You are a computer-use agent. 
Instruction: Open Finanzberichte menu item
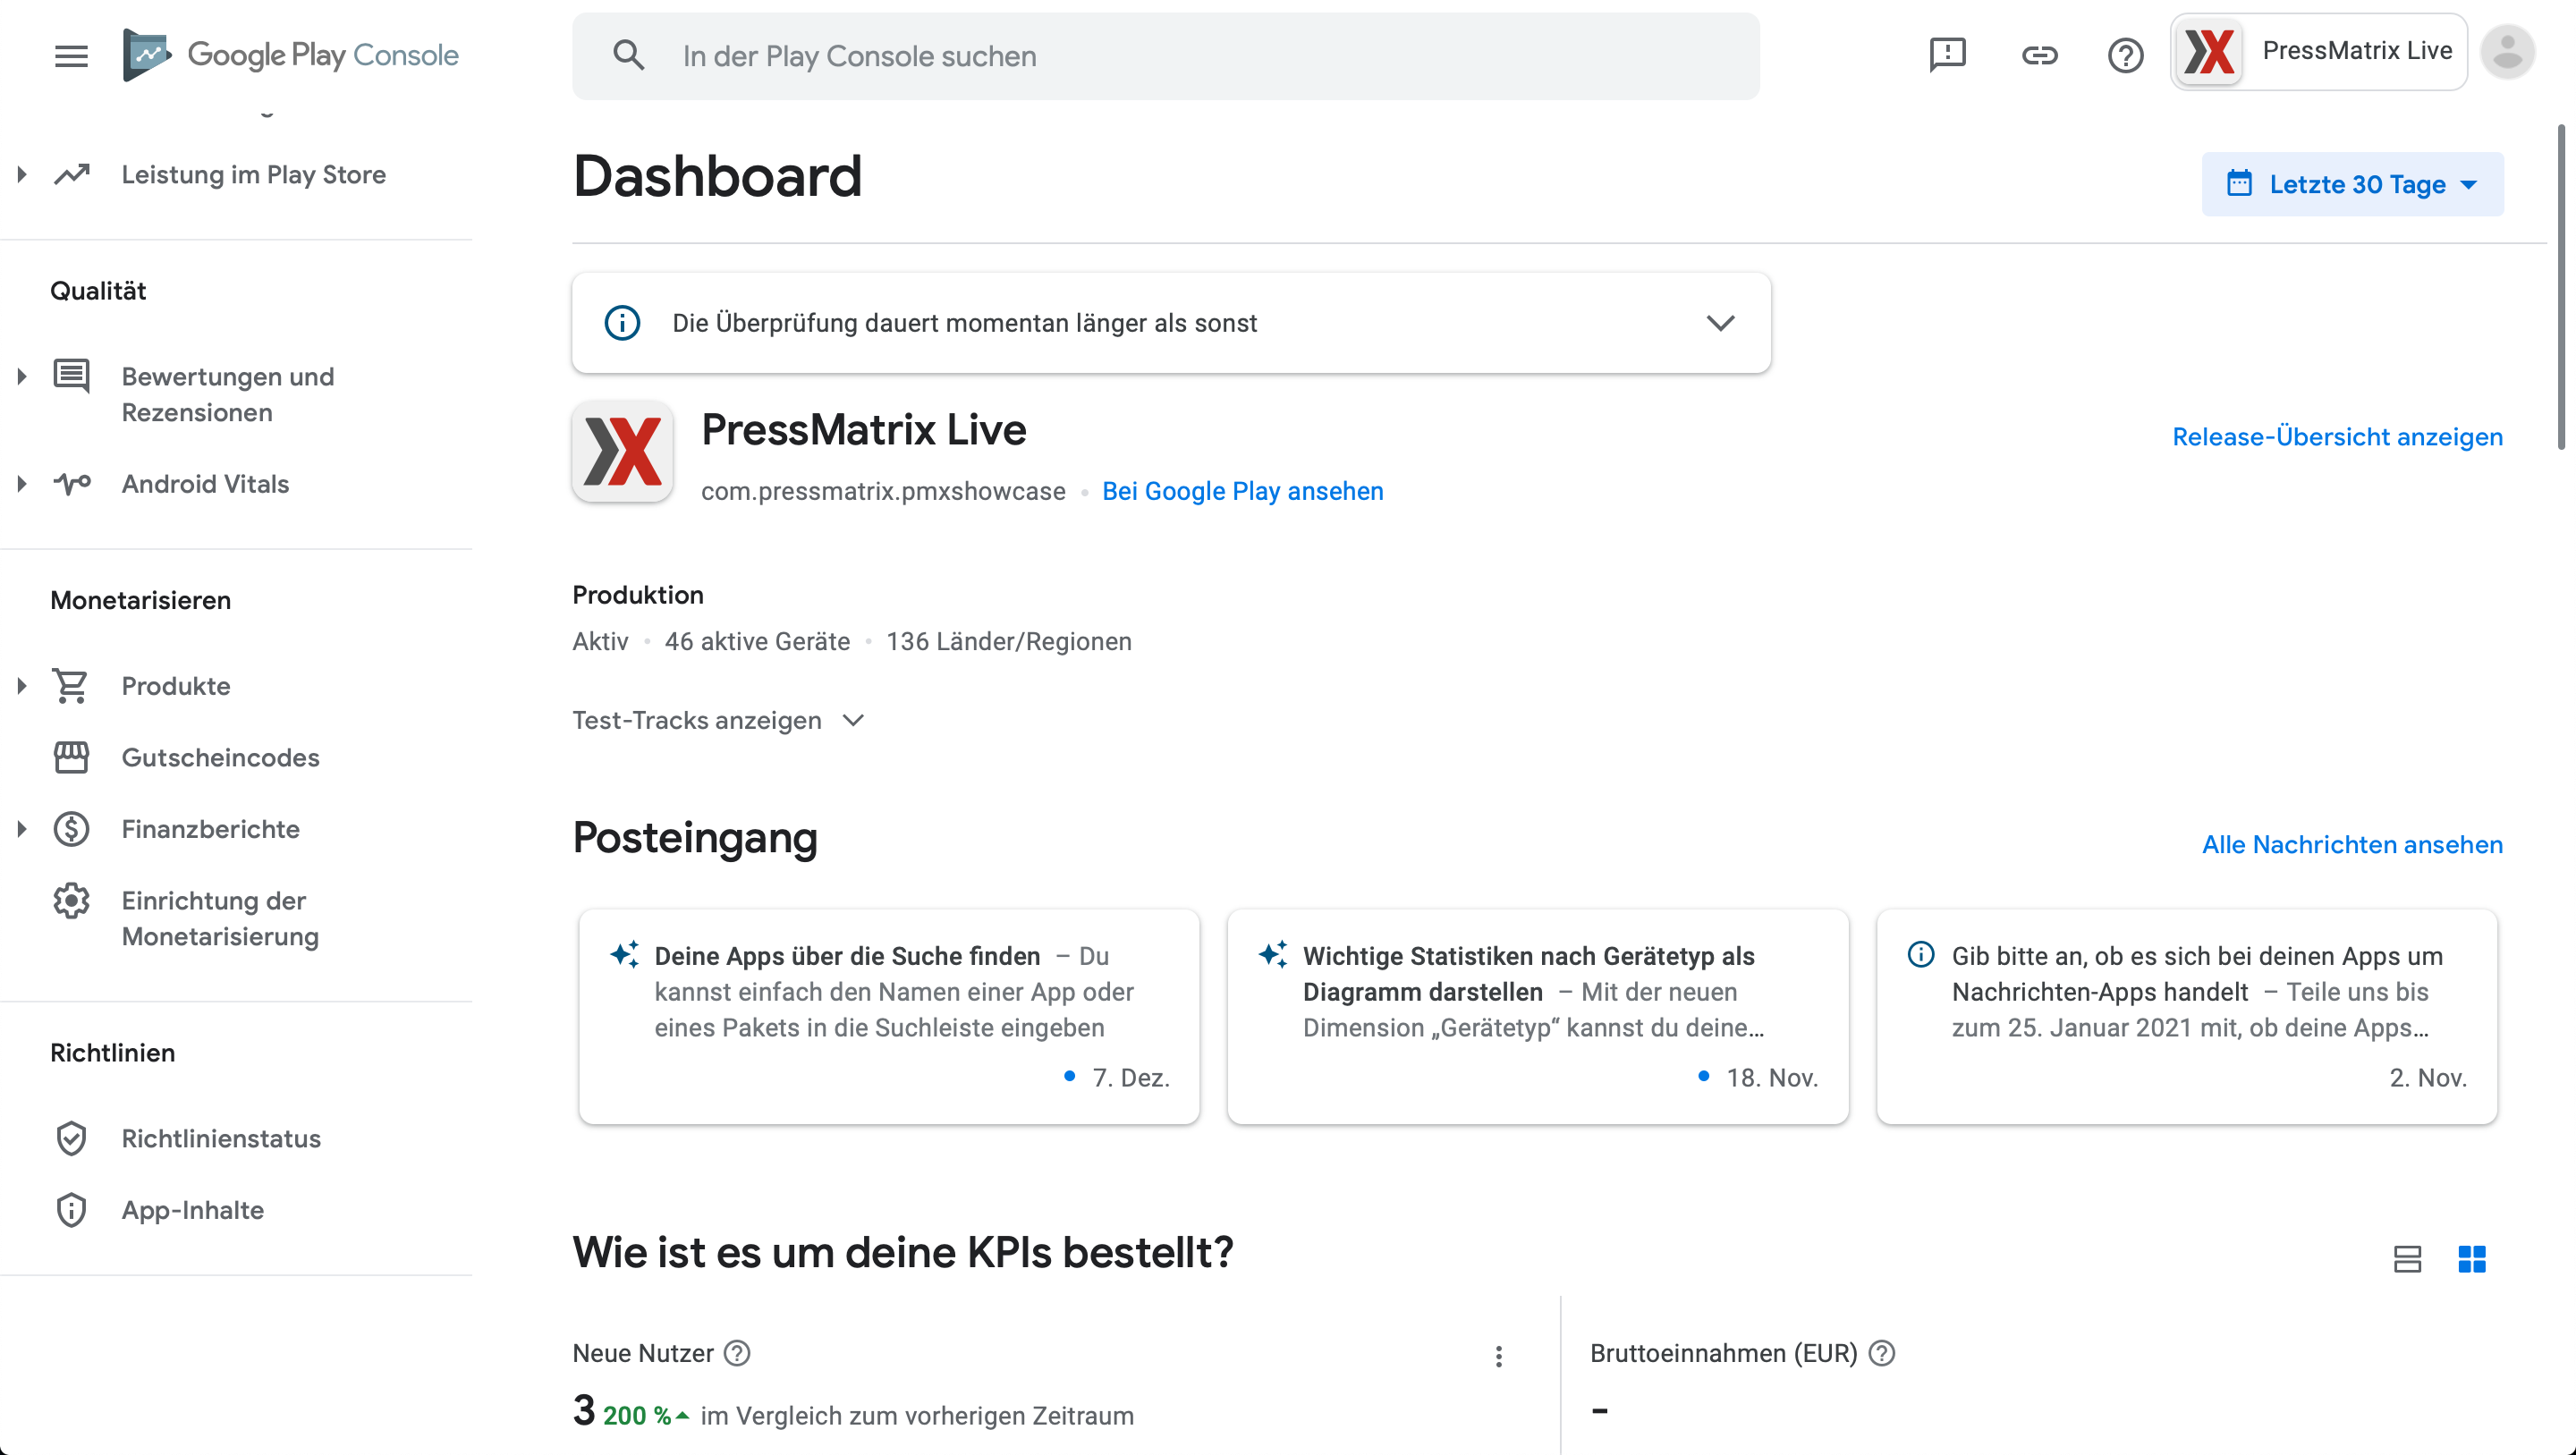click(210, 829)
